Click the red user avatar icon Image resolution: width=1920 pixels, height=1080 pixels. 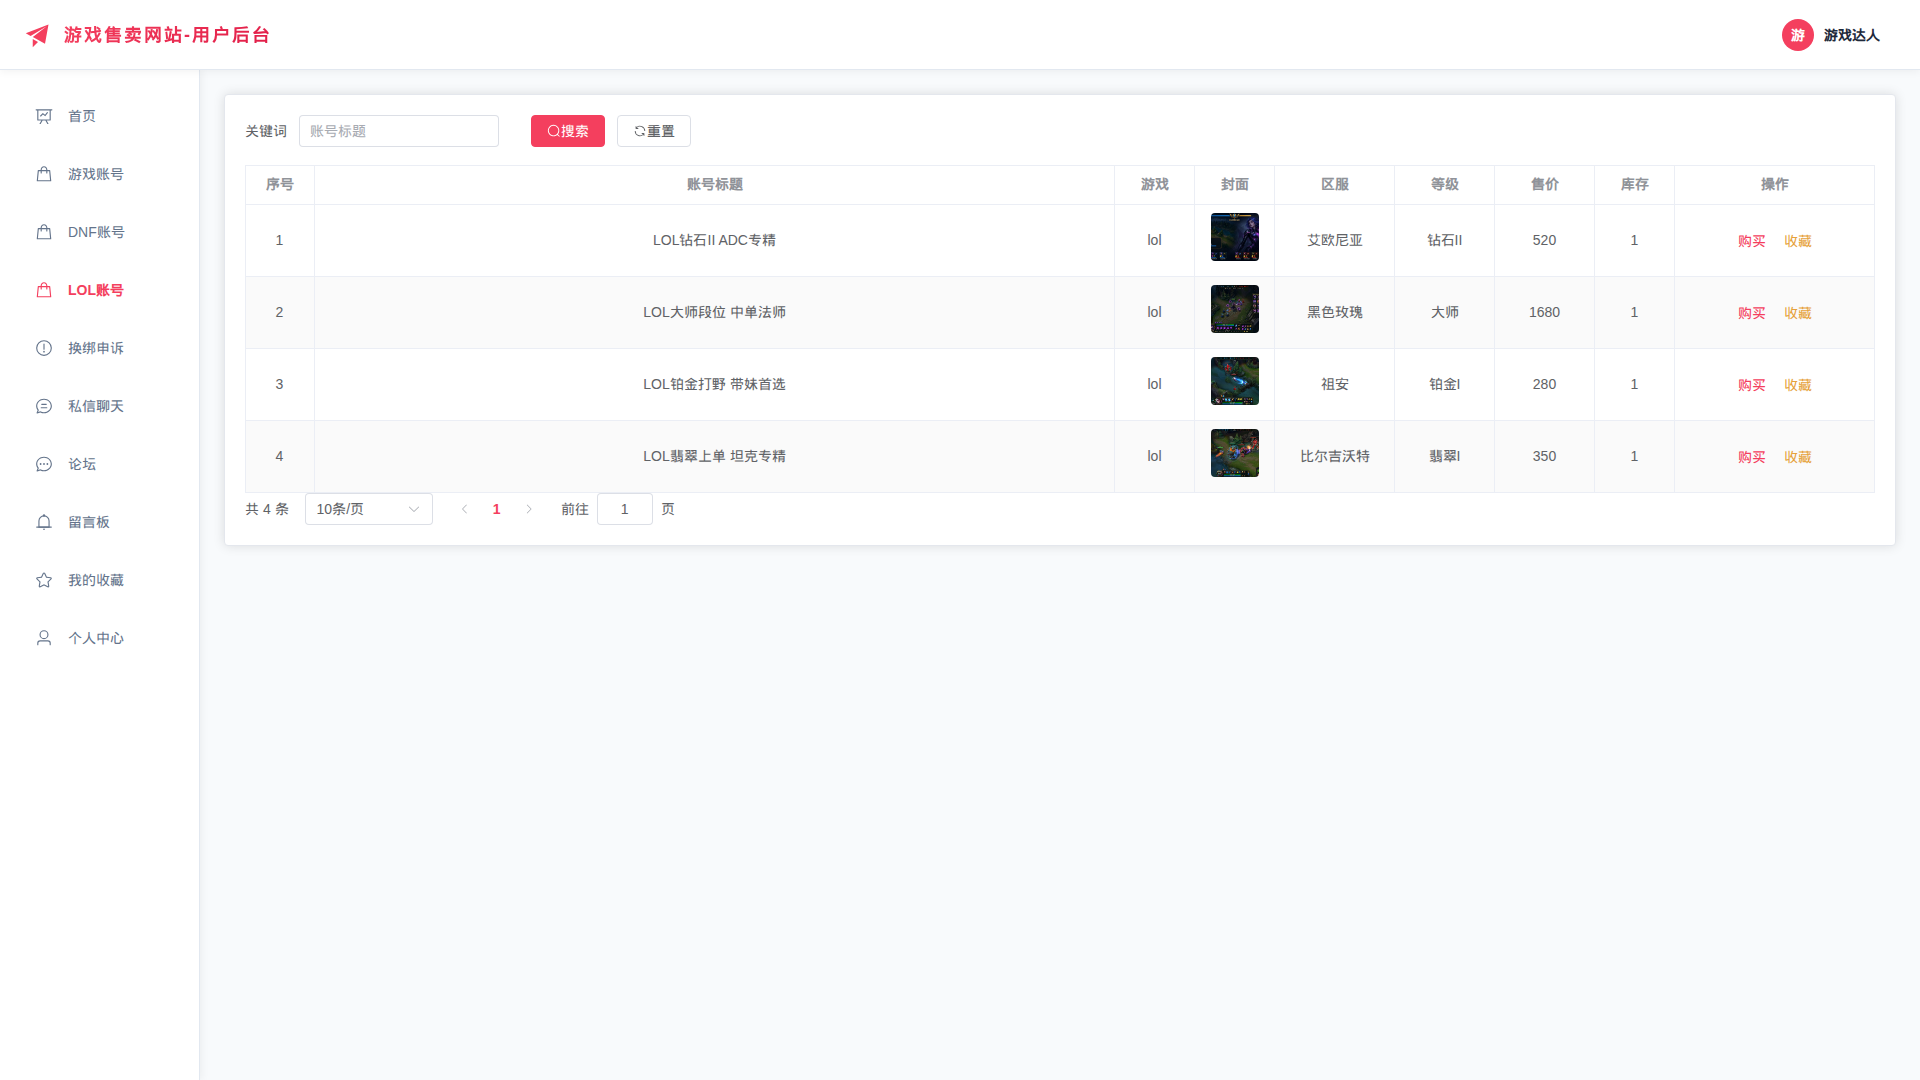(1797, 35)
